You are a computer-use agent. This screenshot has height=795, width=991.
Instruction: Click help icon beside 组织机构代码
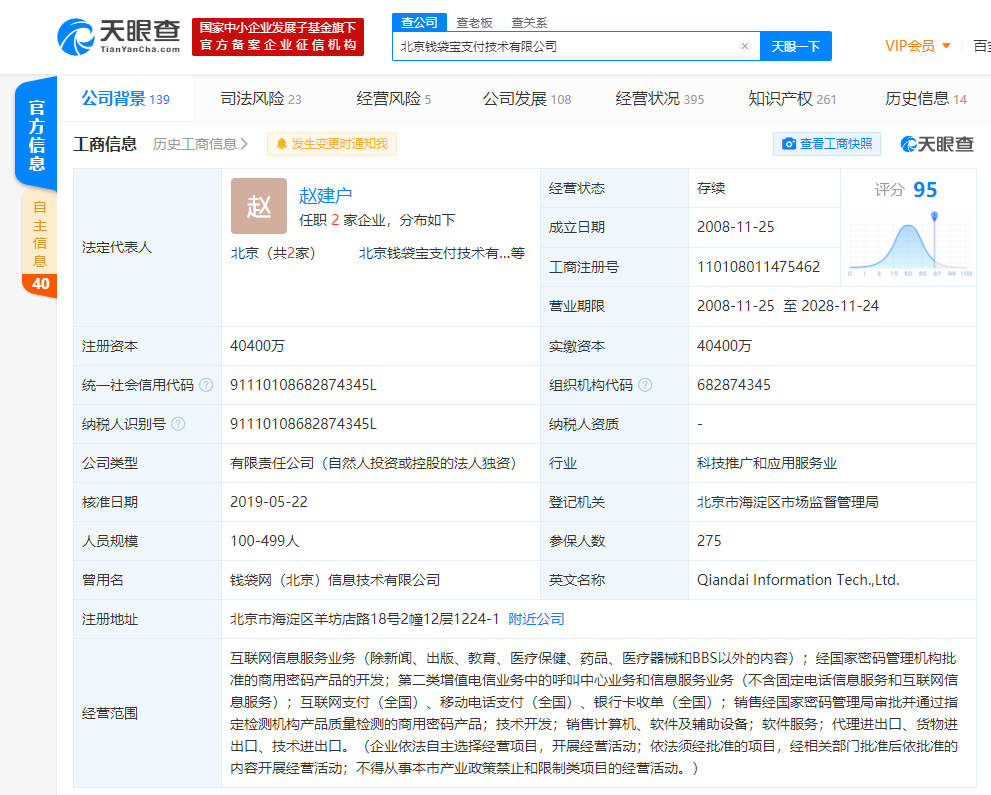[645, 385]
